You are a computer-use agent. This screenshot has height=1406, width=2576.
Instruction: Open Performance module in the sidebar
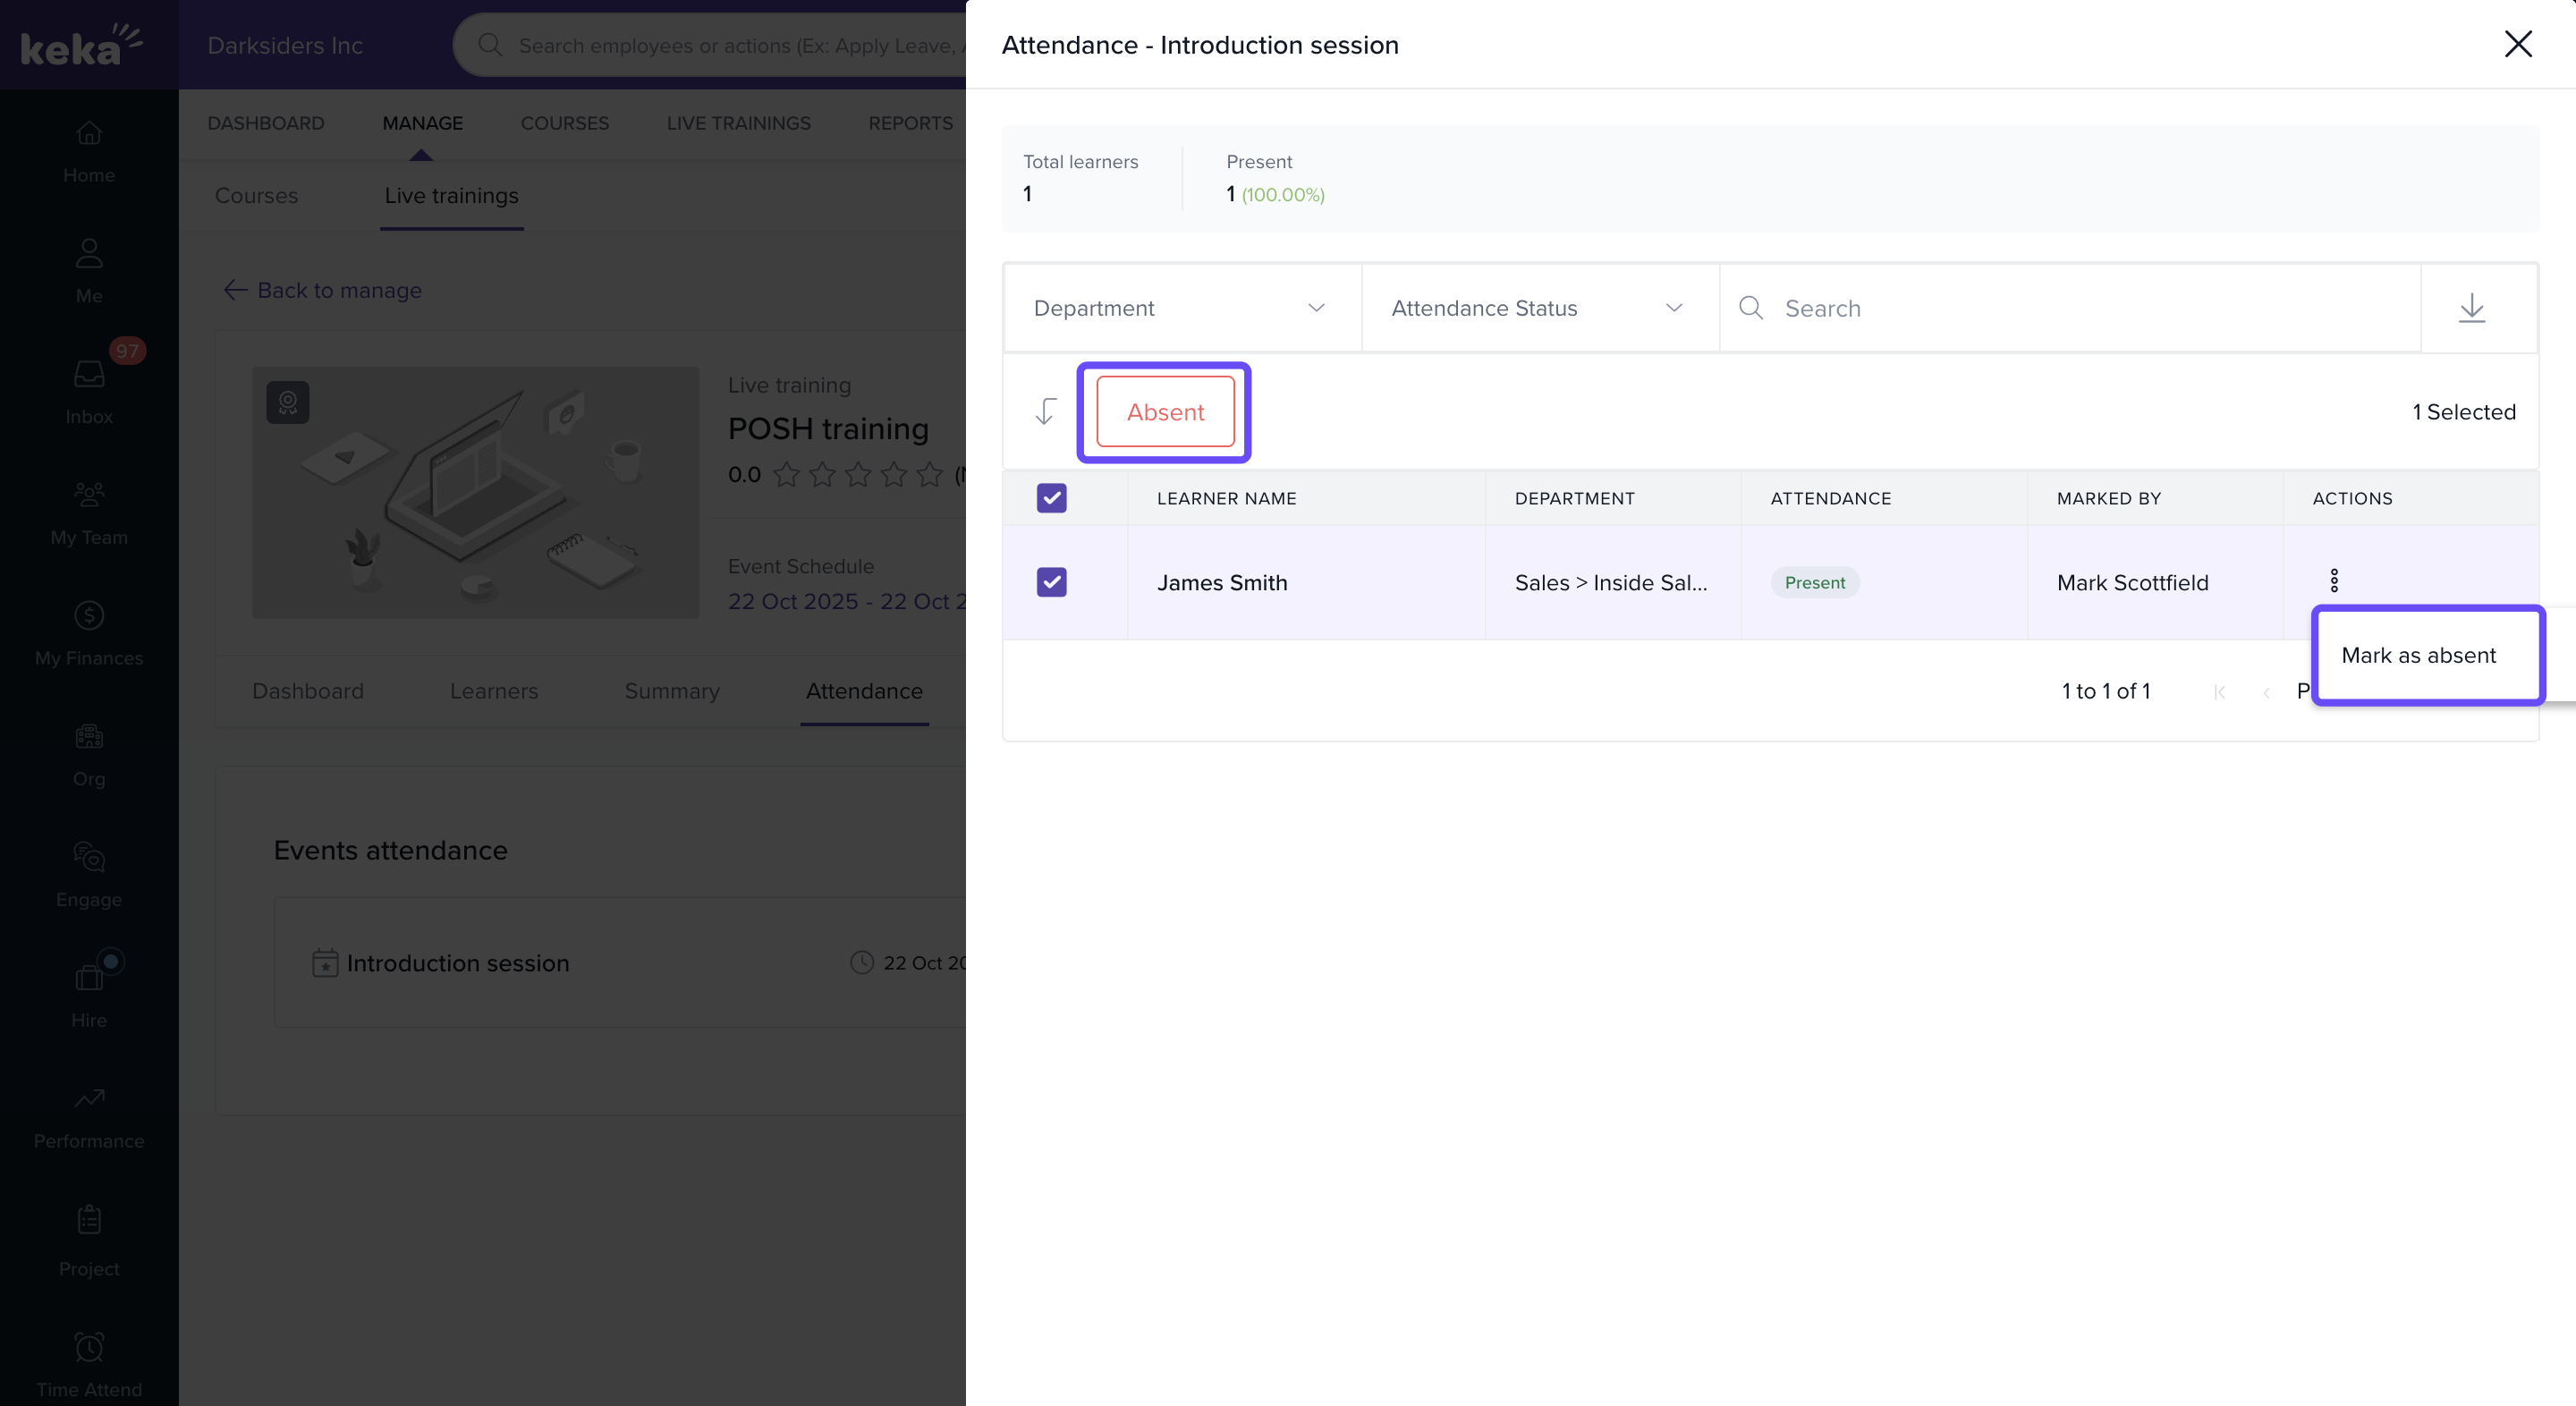point(89,1115)
